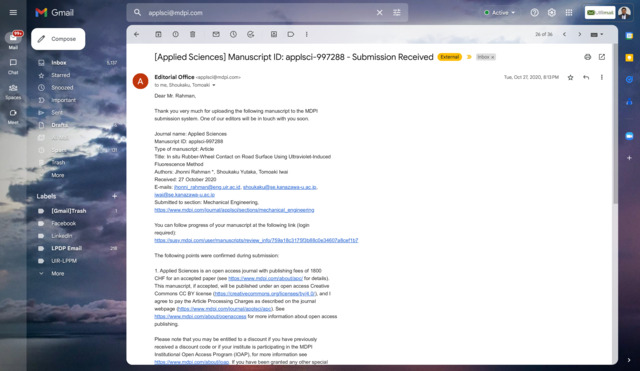Screen dimensions: 640x371
Task: Click jhonni_rahman email address link
Action: [207, 187]
